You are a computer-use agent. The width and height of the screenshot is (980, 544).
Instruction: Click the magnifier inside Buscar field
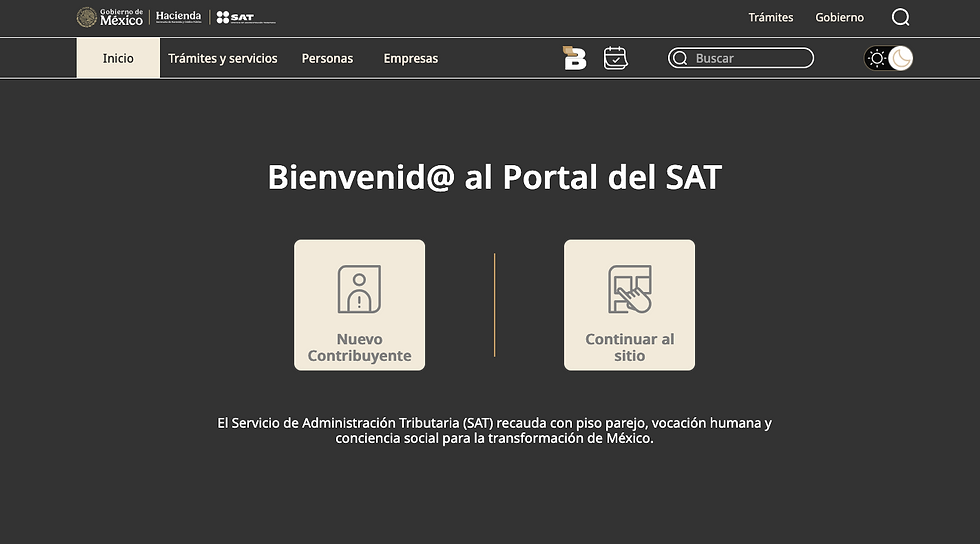pos(681,58)
